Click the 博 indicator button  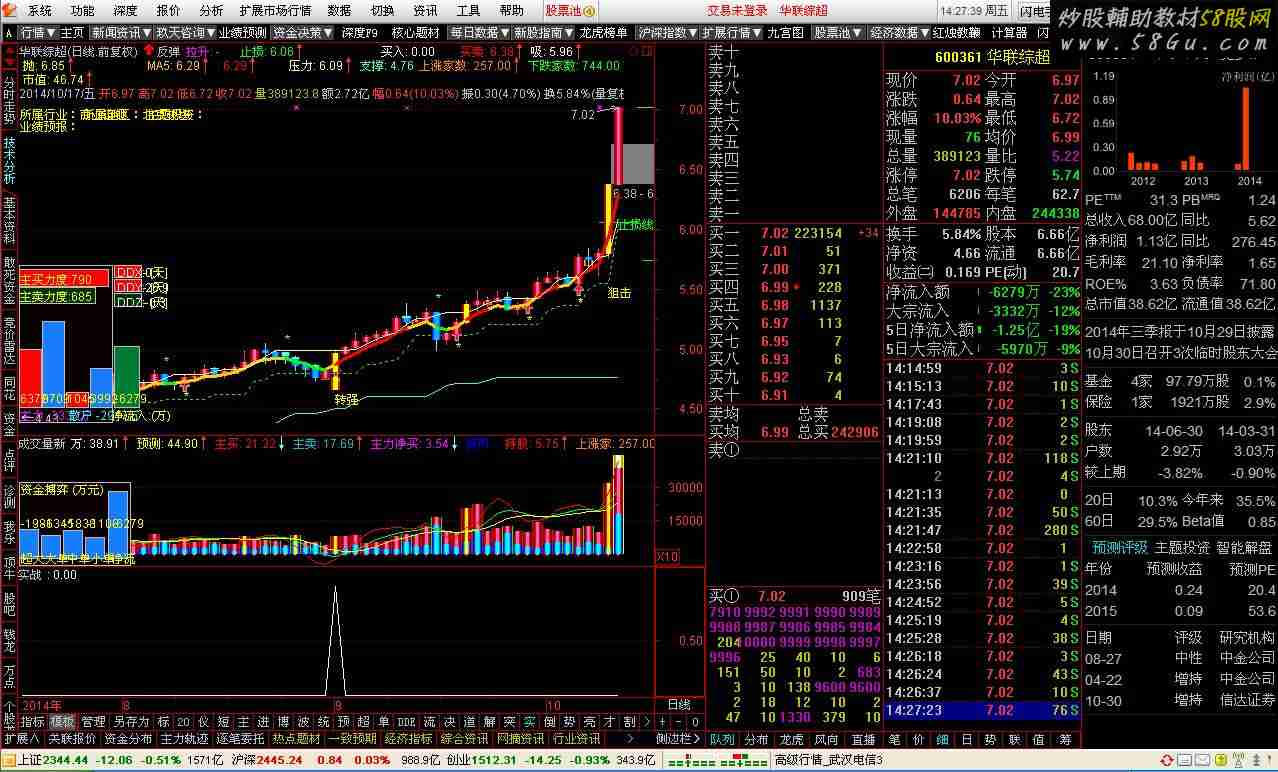283,721
